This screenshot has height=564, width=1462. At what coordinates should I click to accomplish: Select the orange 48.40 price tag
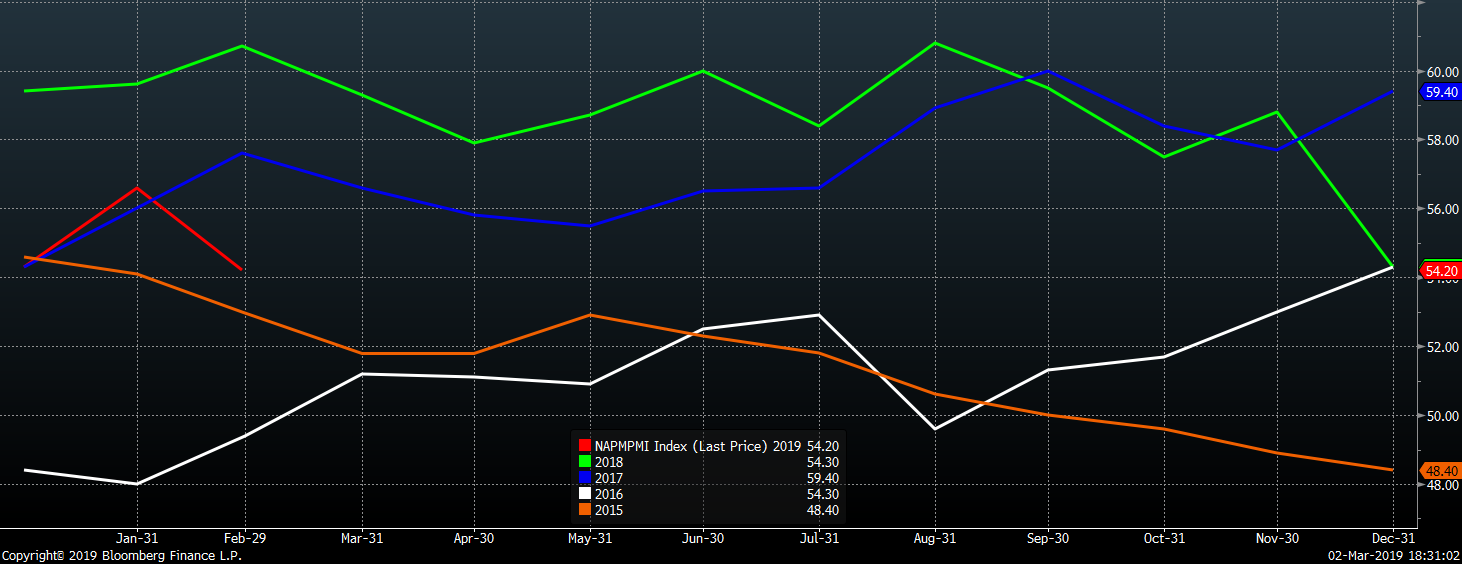point(1441,470)
